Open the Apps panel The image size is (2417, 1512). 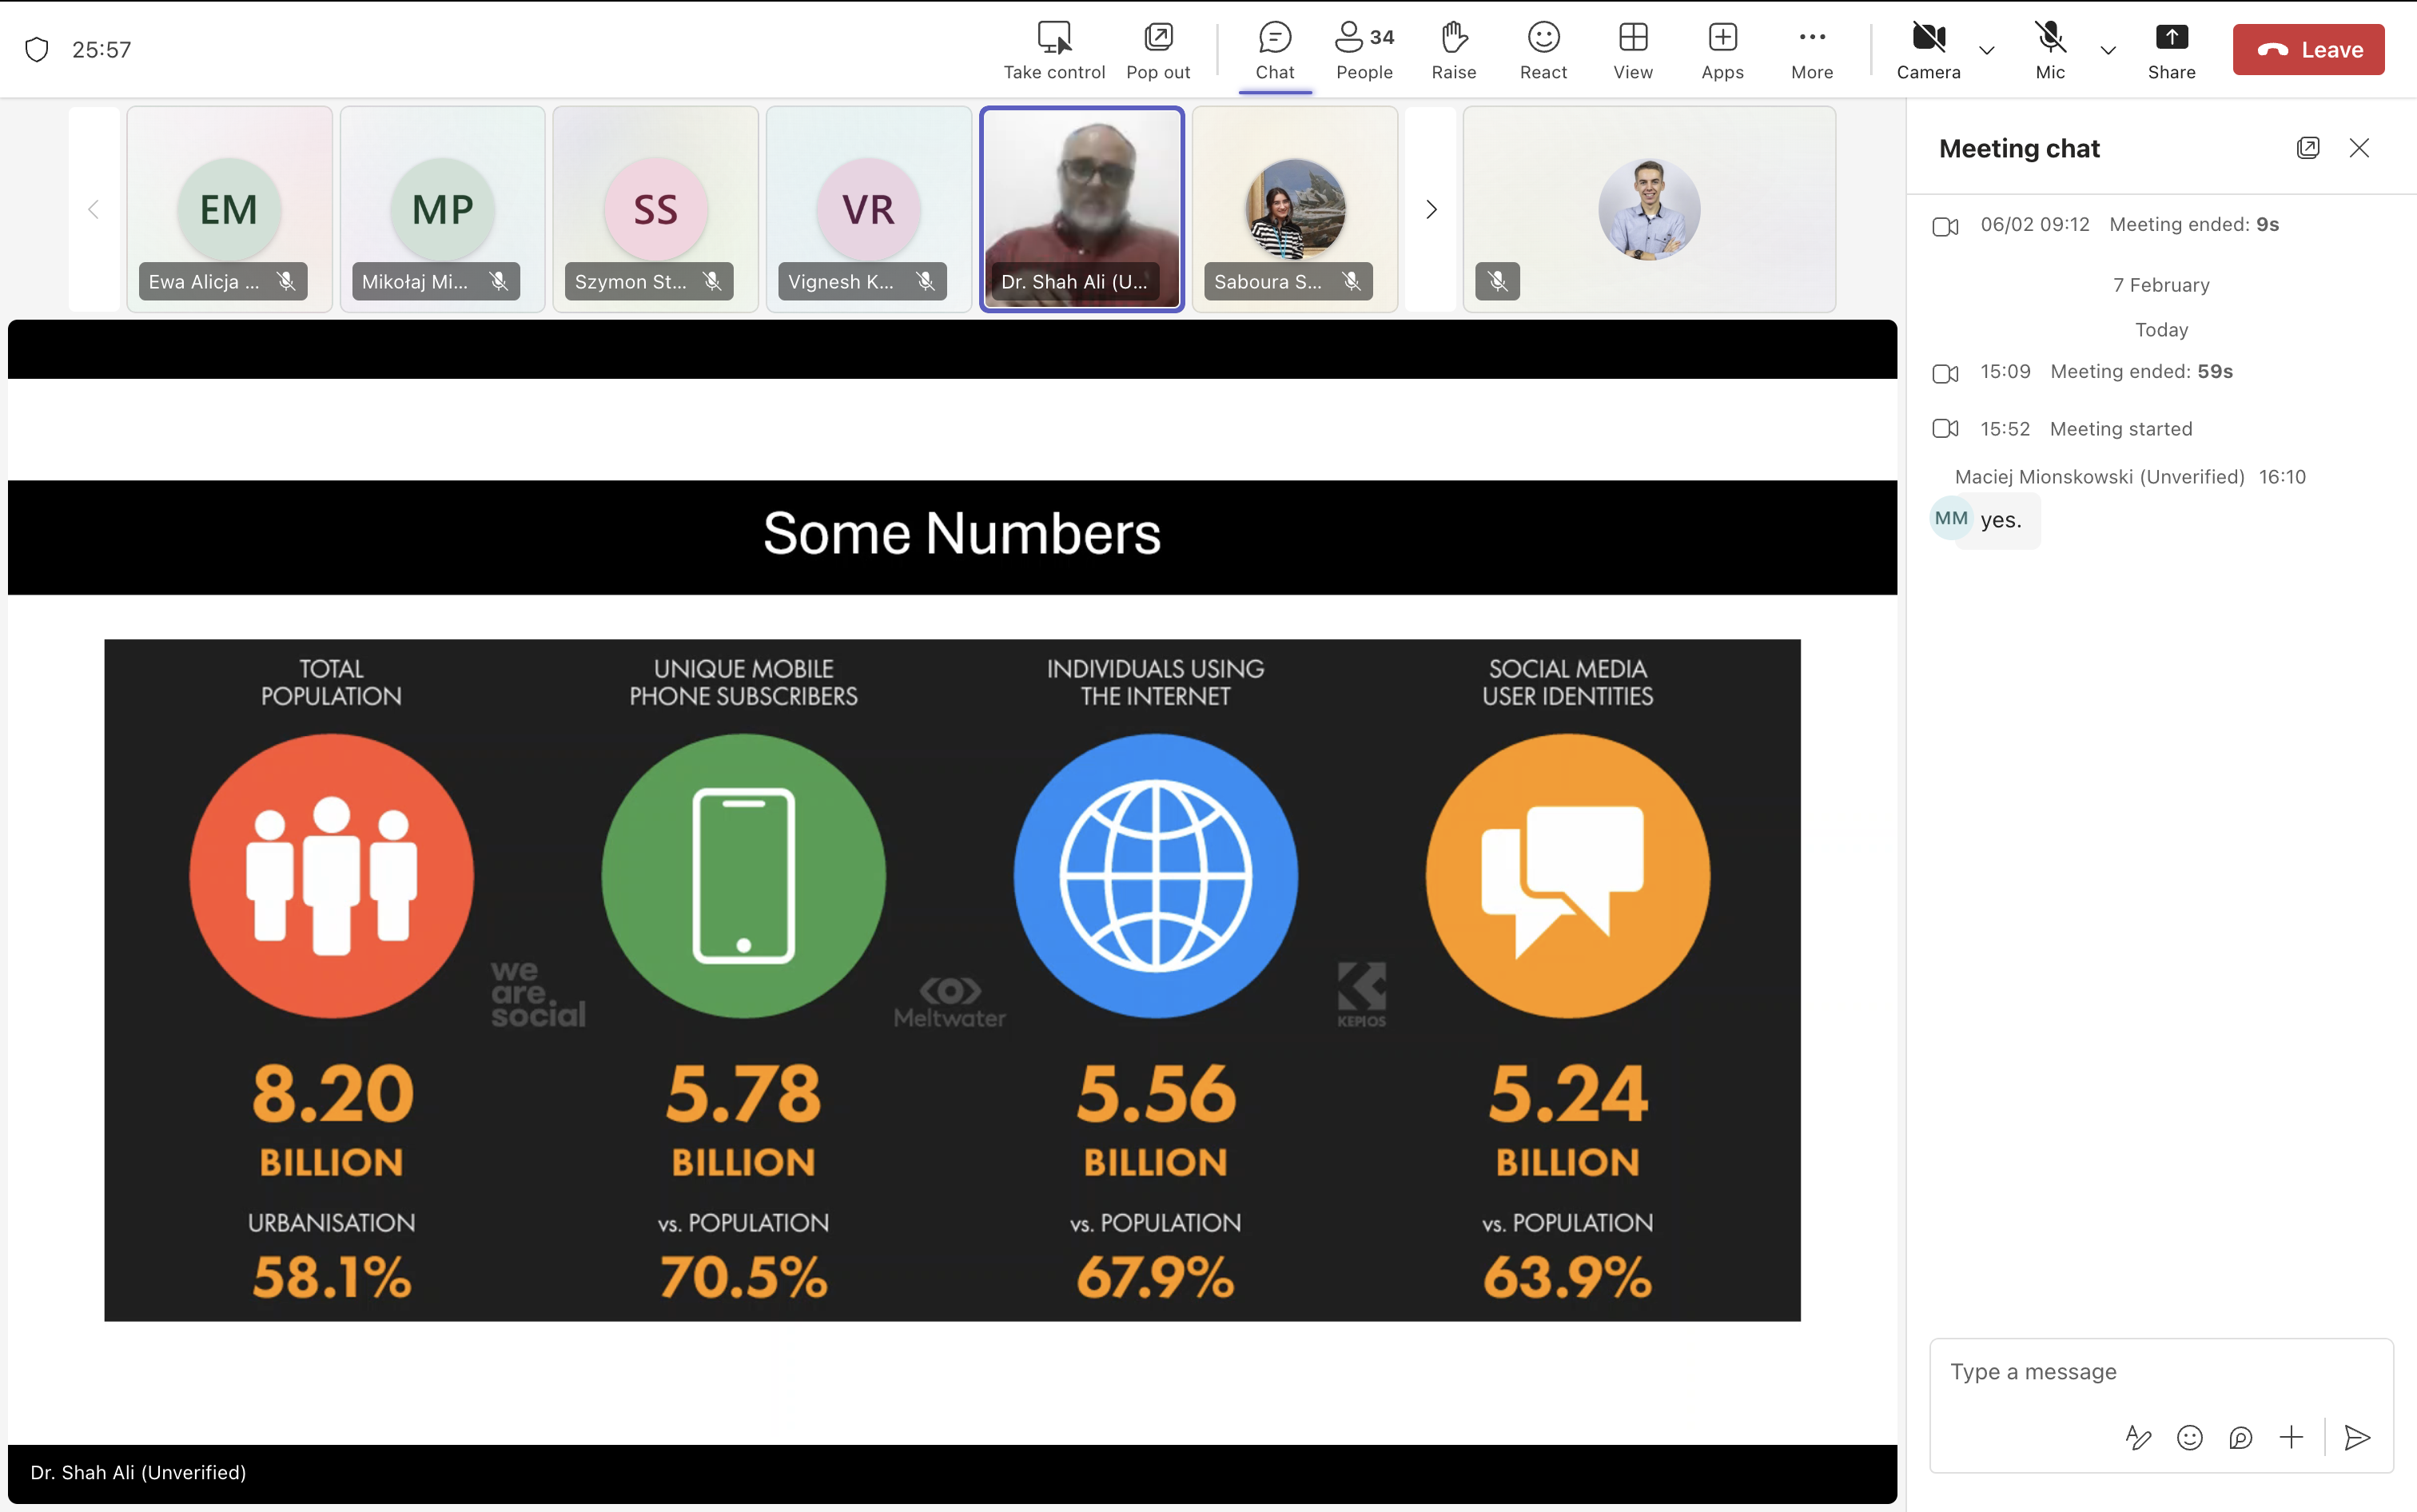[x=1722, y=50]
